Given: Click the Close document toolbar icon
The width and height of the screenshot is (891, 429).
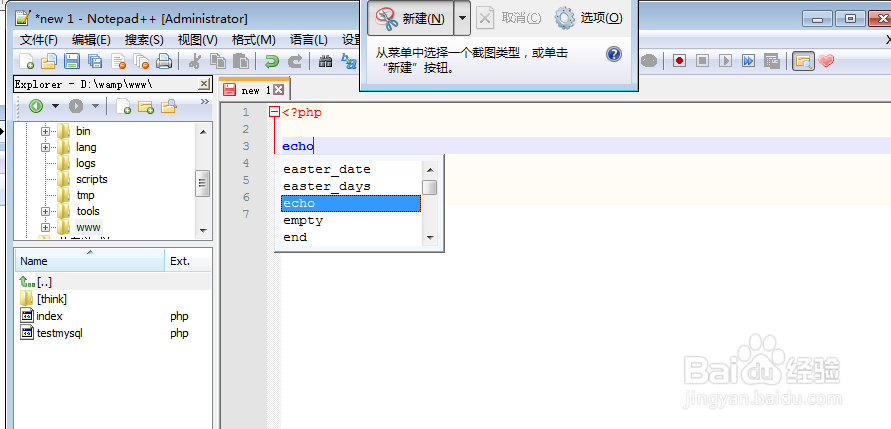Looking at the screenshot, I should (x=118, y=61).
